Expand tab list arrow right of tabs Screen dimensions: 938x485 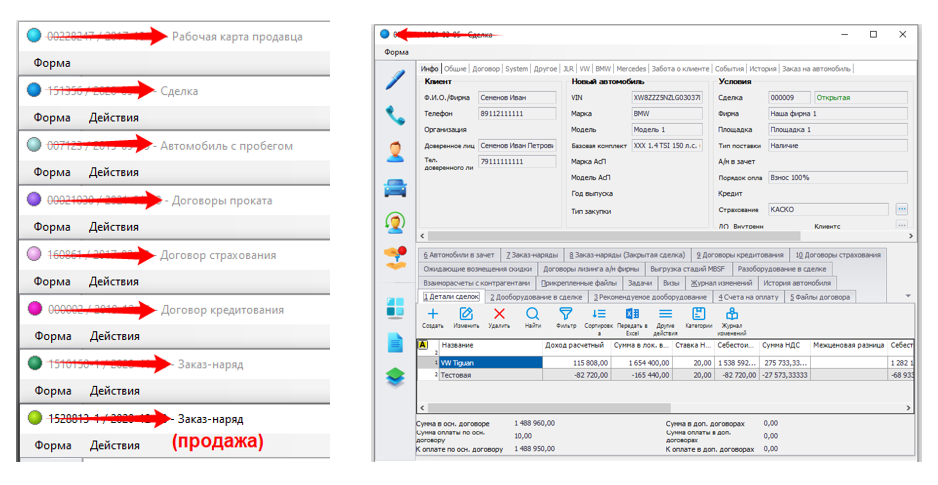click(908, 297)
